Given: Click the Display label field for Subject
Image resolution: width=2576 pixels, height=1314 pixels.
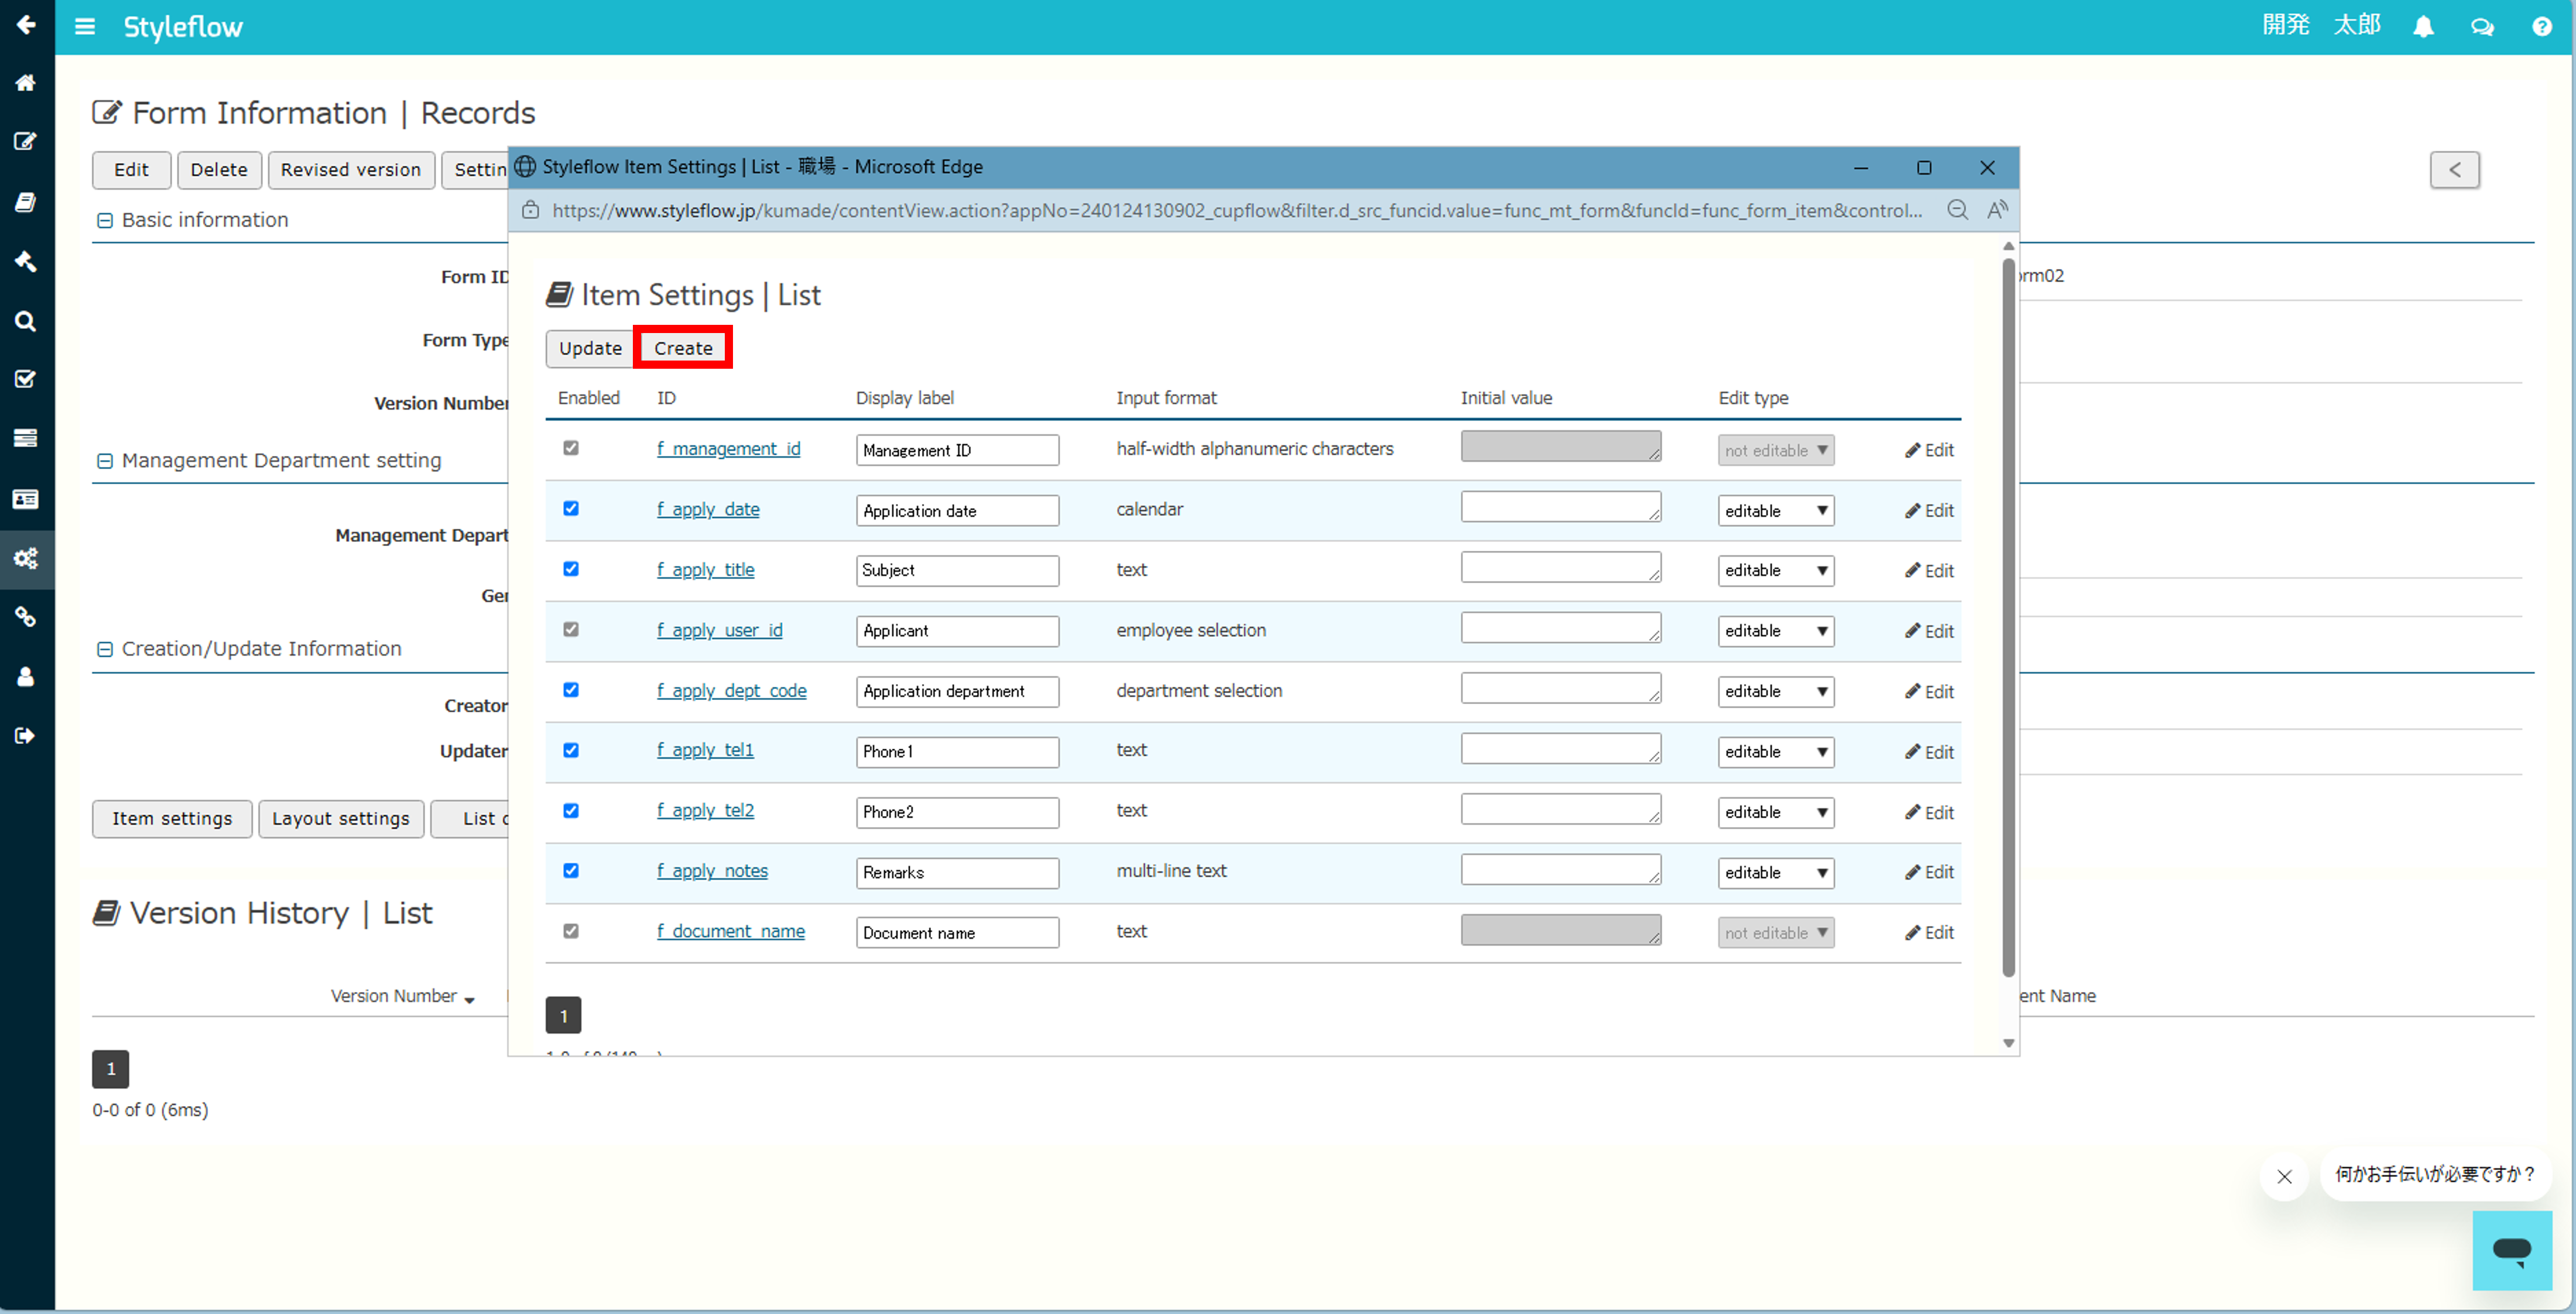Looking at the screenshot, I should coord(957,571).
